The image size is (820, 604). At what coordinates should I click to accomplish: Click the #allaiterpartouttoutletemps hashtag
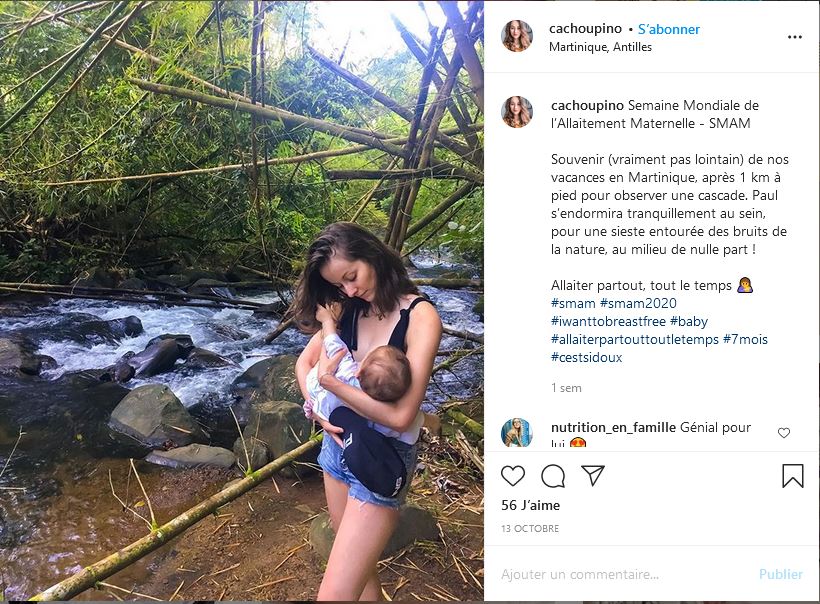(634, 339)
